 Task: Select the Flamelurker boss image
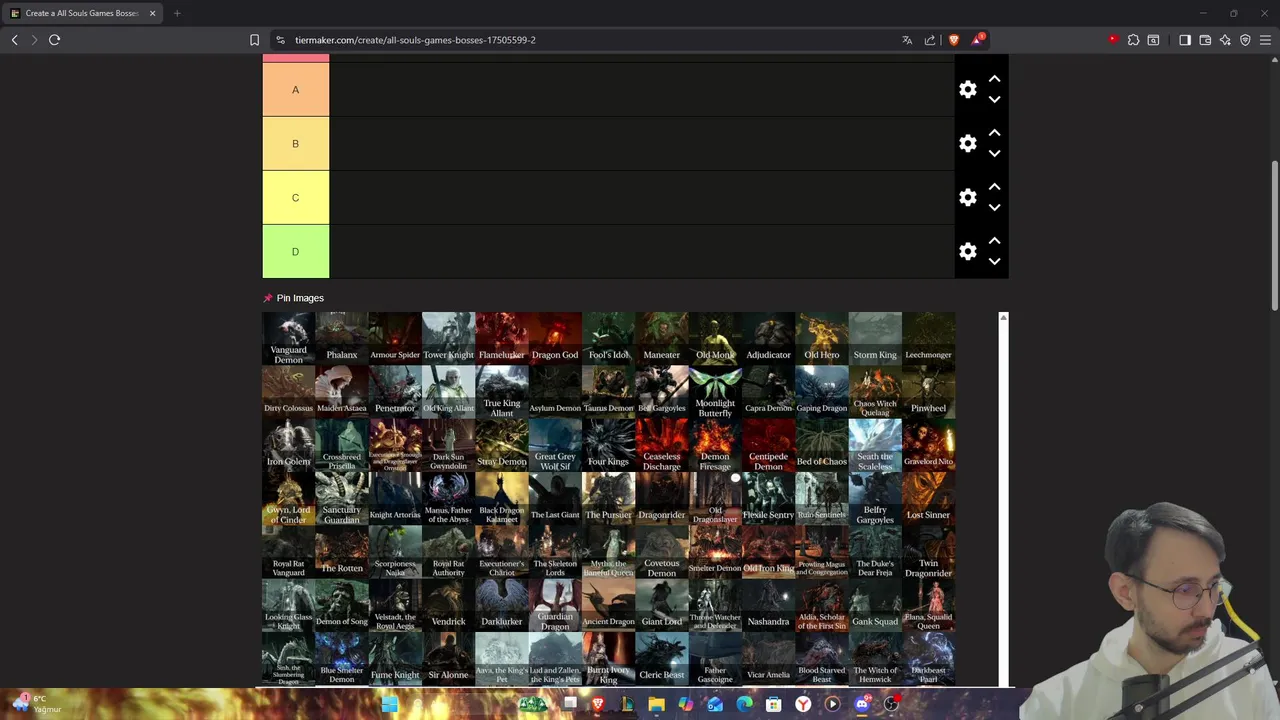501,338
